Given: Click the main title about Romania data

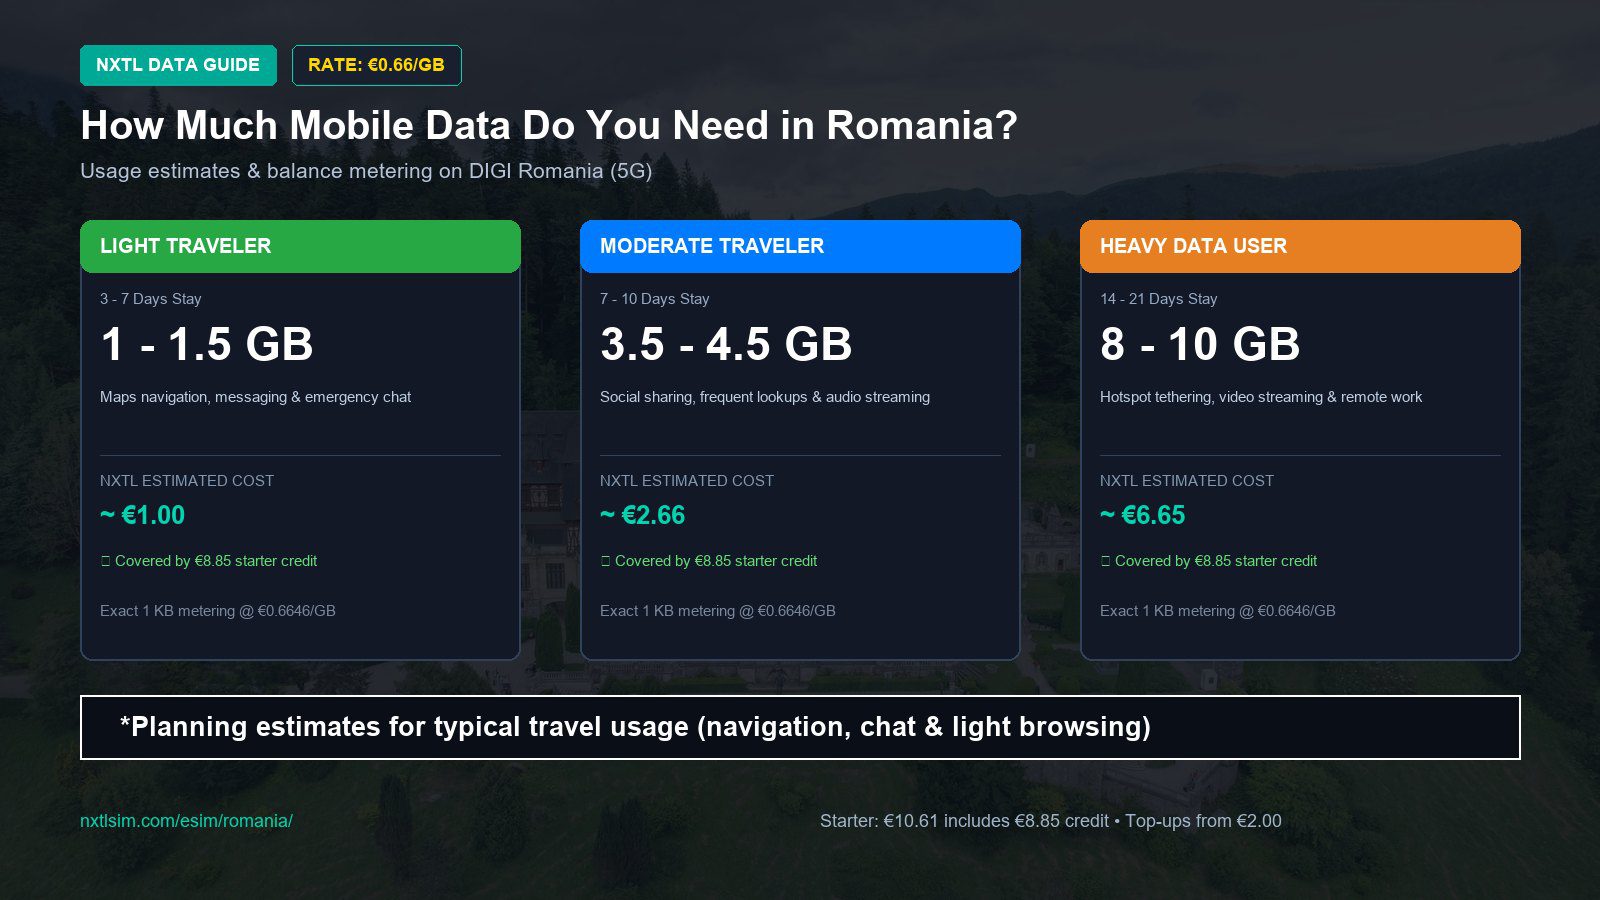Looking at the screenshot, I should pos(549,126).
